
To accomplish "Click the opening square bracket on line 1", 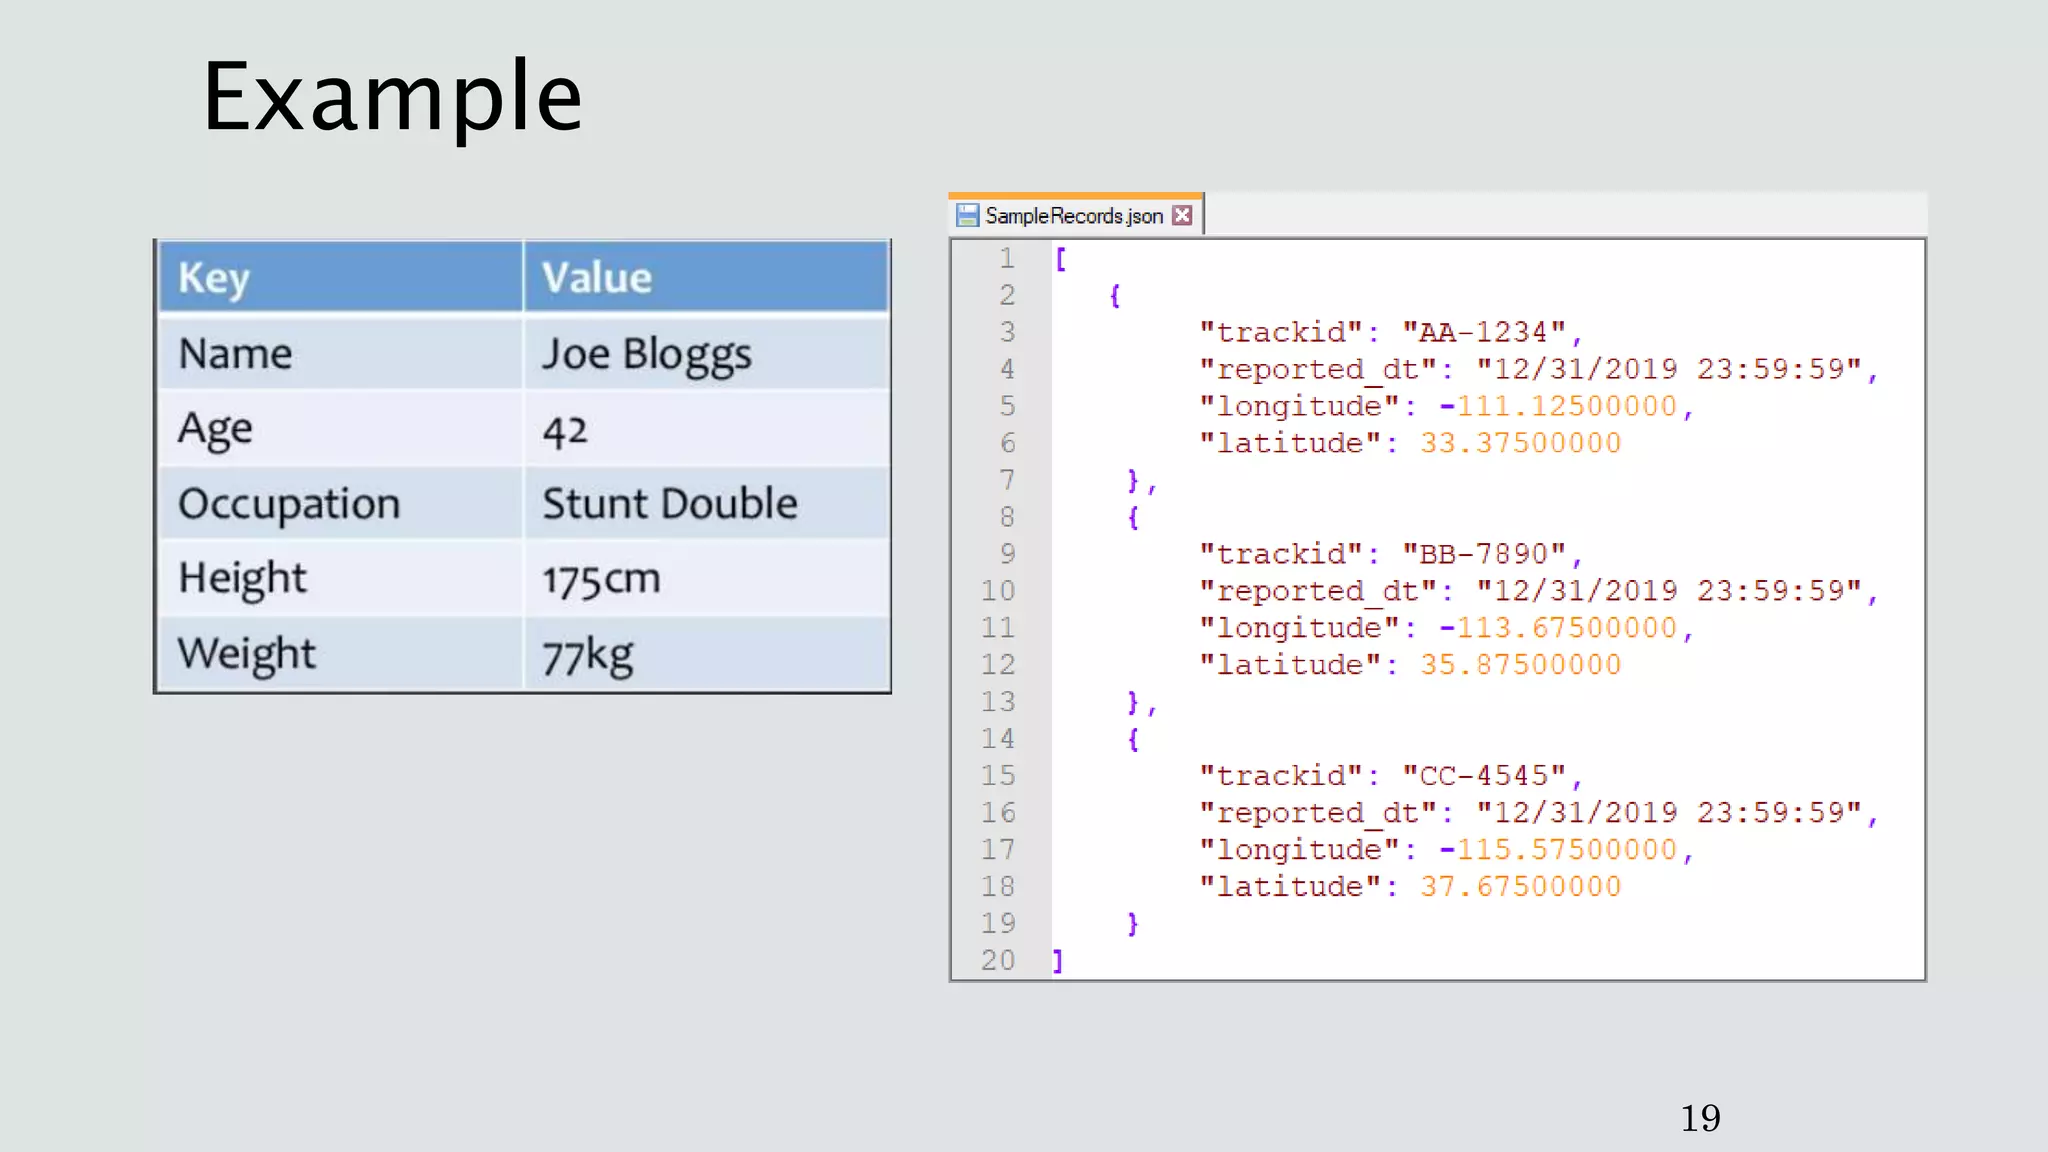I will (x=1061, y=259).
